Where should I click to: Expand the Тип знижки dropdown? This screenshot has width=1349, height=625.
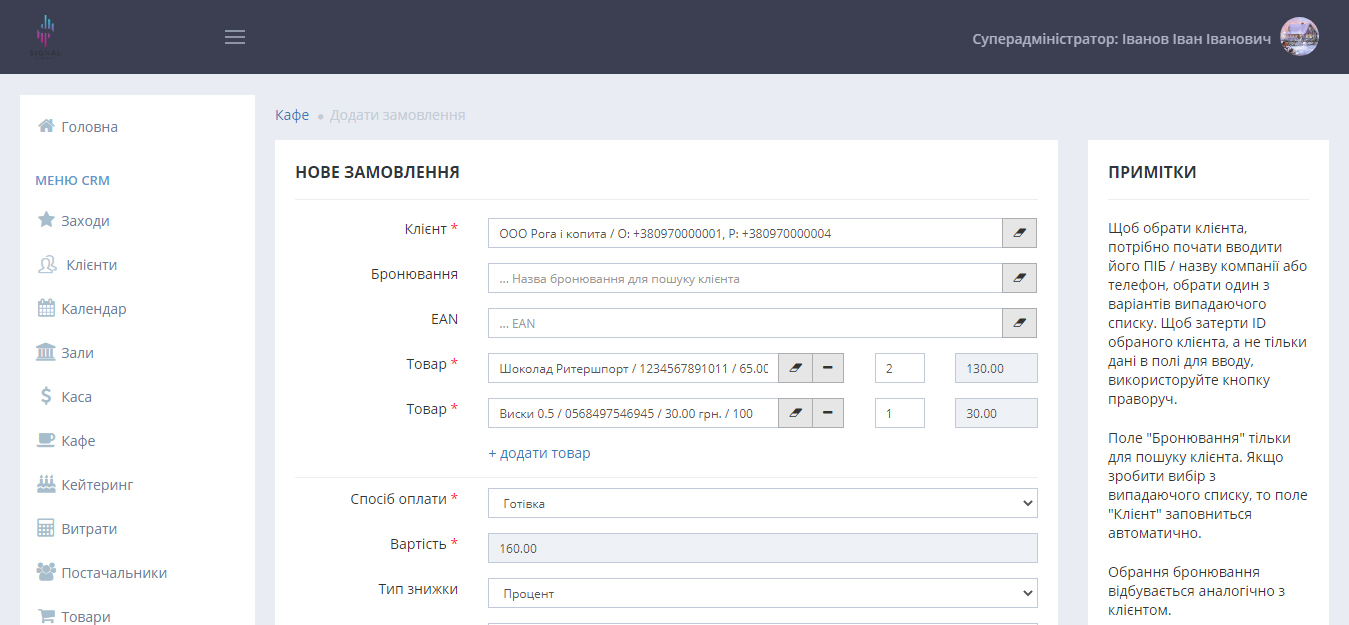[x=762, y=593]
